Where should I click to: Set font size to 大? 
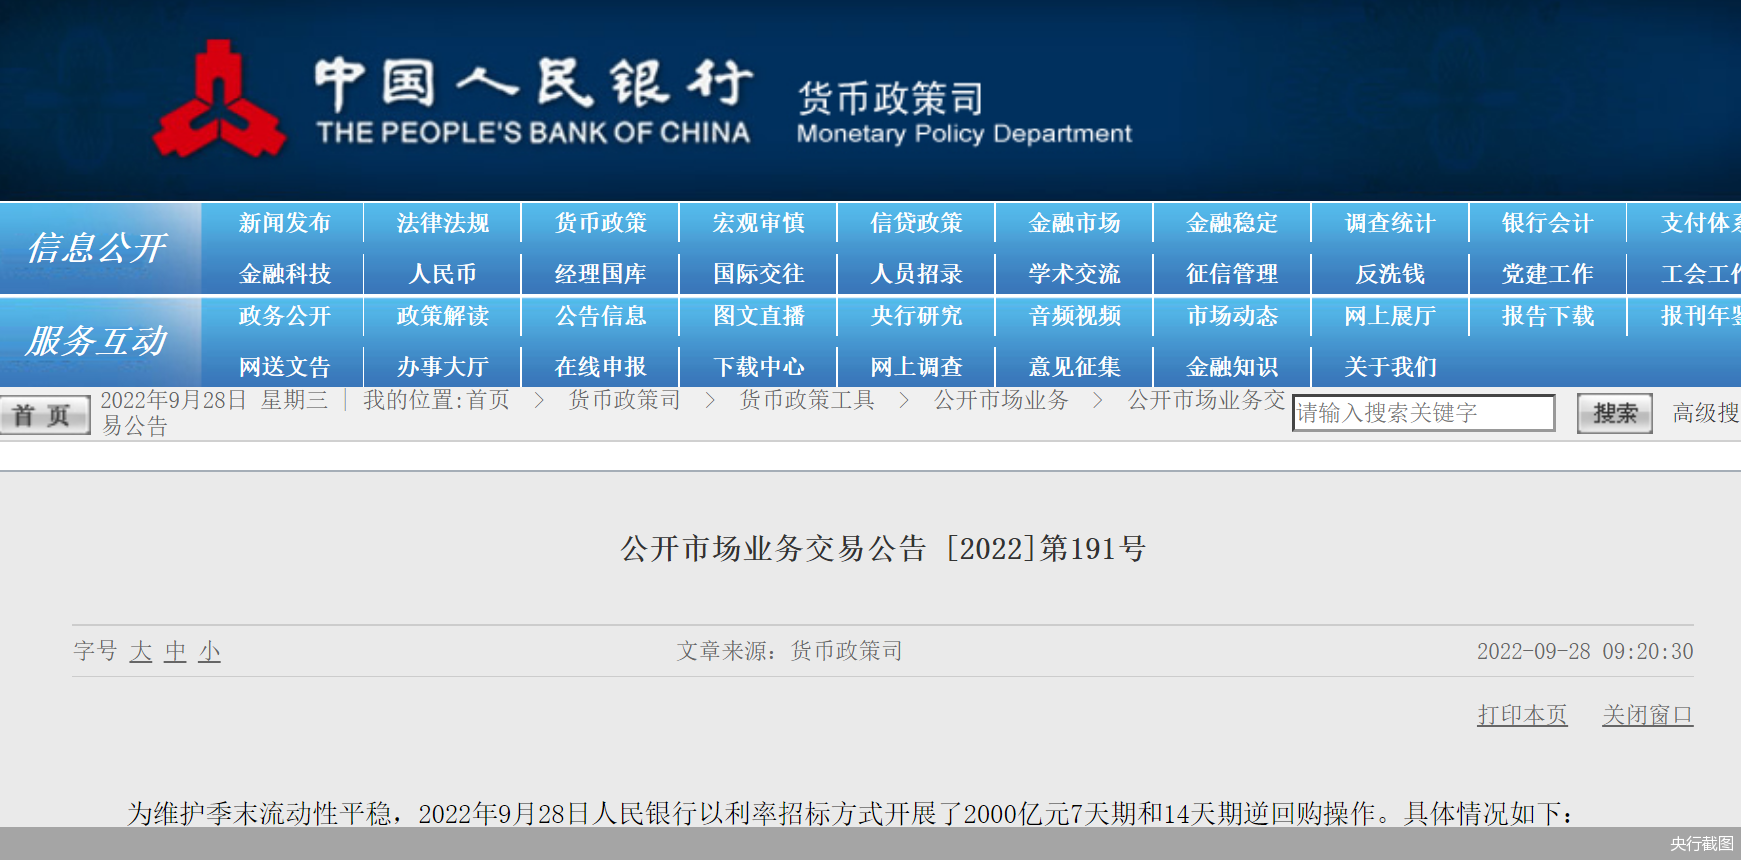coord(141,652)
